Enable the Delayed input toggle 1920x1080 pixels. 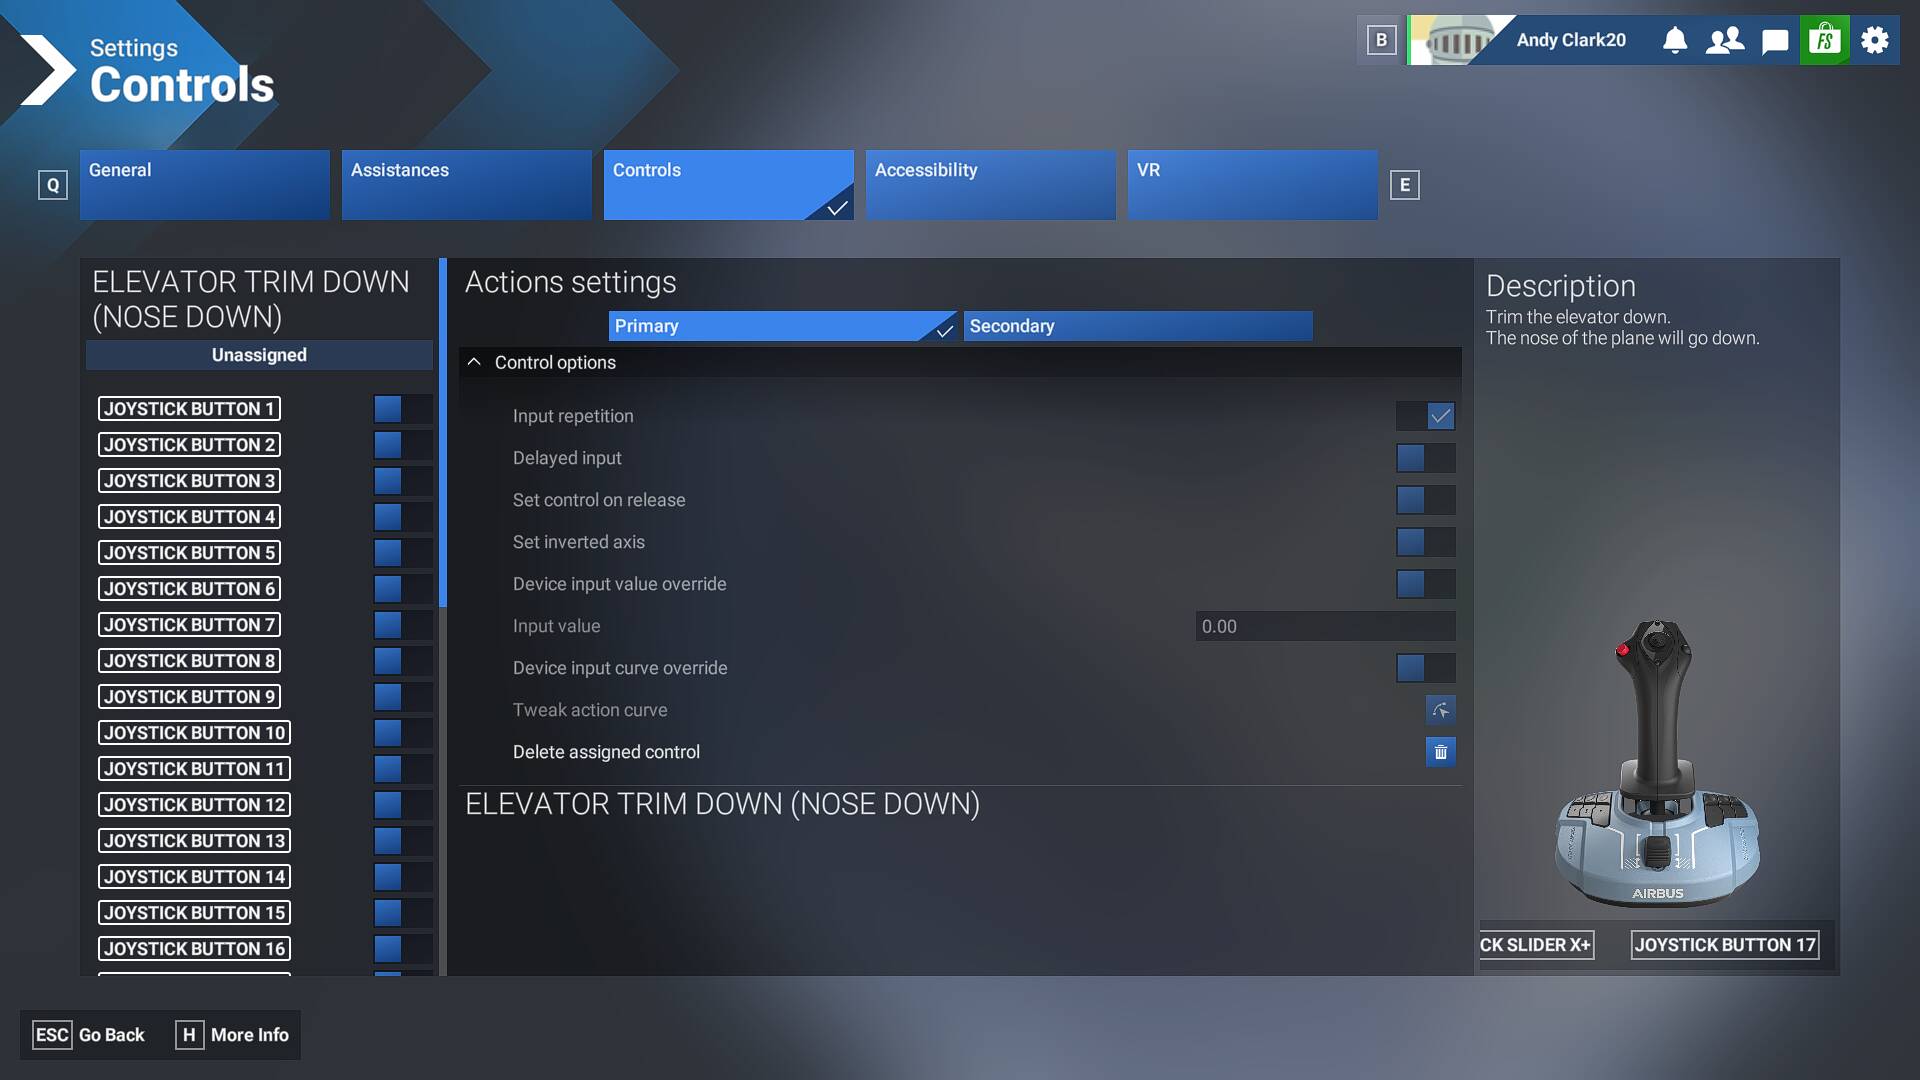(x=1426, y=458)
